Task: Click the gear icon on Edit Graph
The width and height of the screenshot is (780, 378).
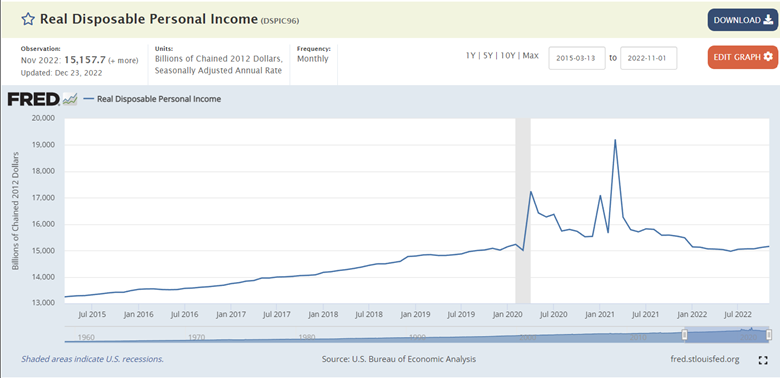Action: pyautogui.click(x=768, y=56)
